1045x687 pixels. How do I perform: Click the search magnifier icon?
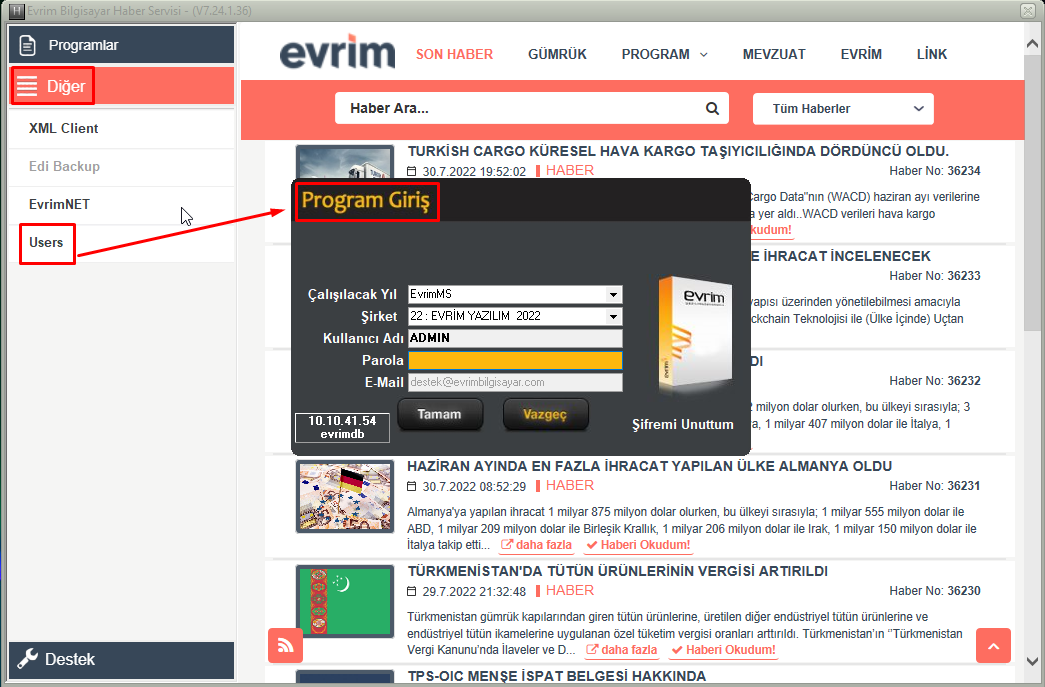pos(712,109)
